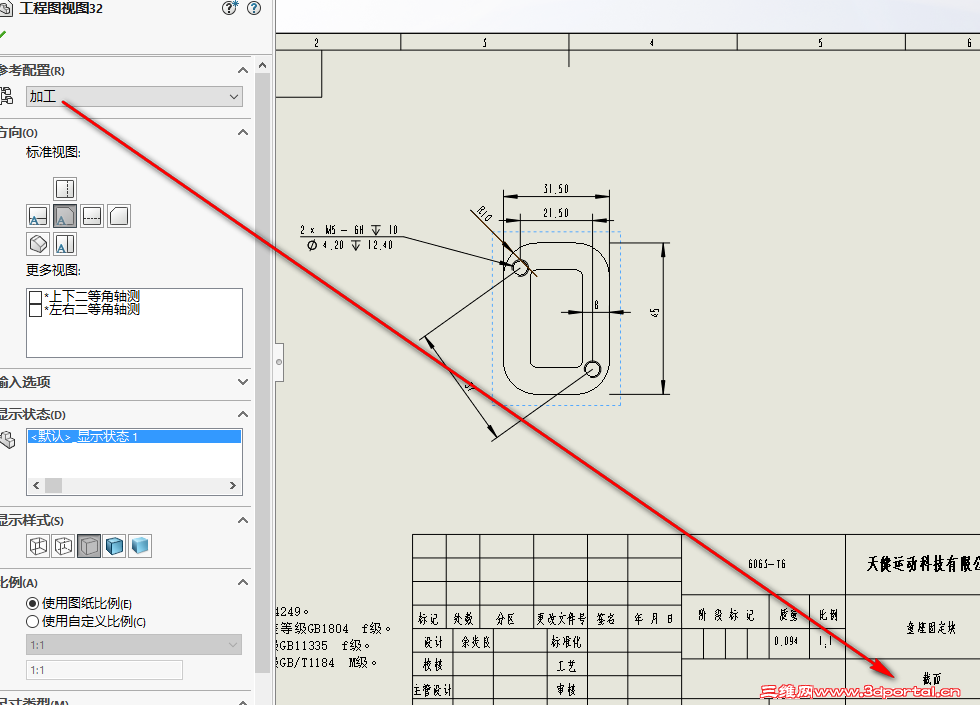Select the R10 radius dimension
This screenshot has width=980, height=705.
(484, 214)
